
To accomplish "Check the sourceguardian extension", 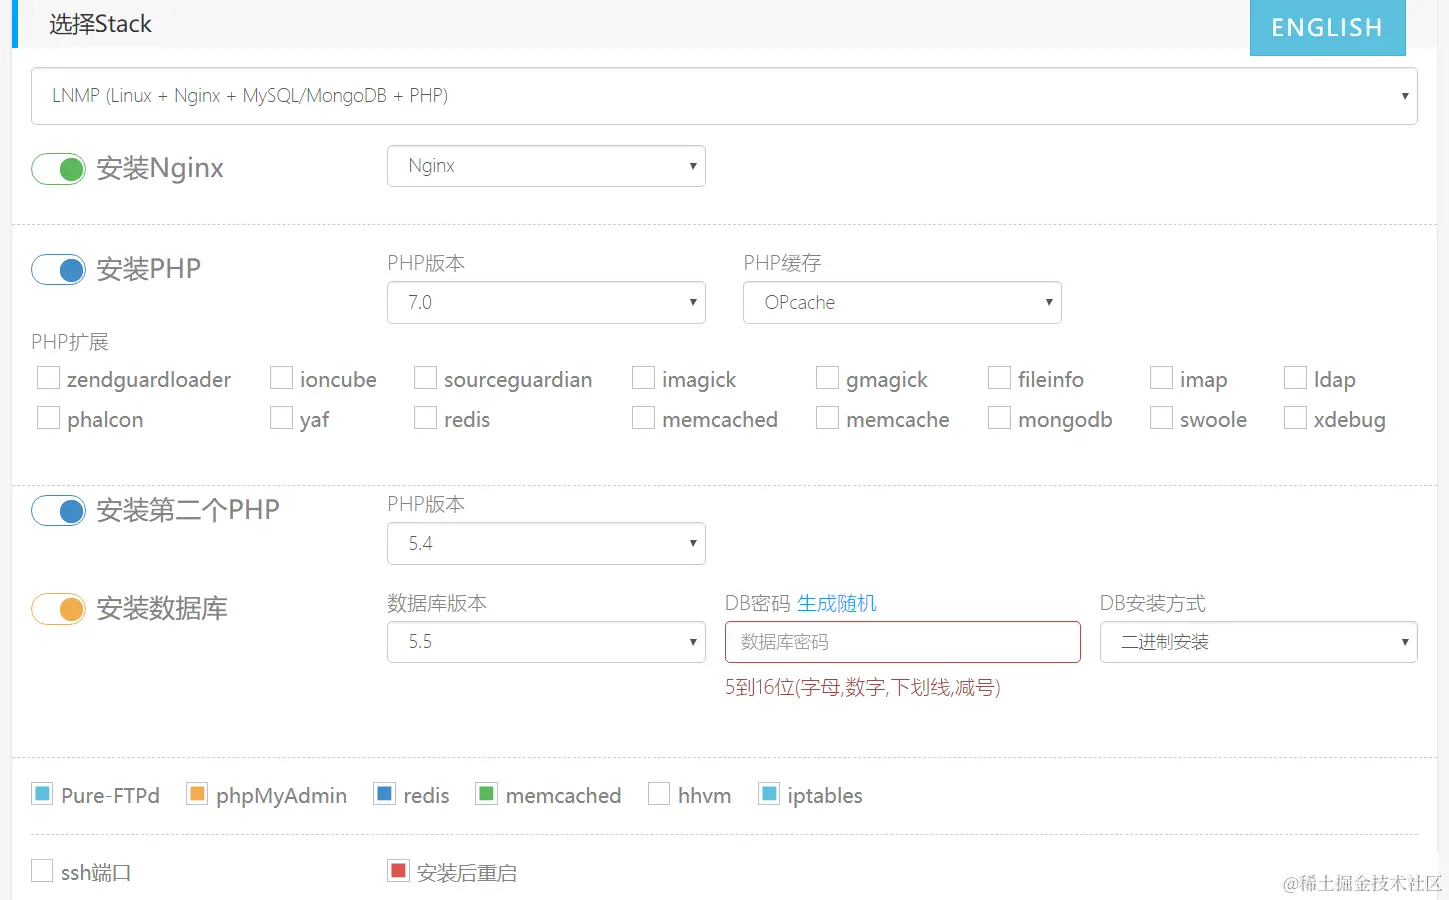I will click(425, 377).
